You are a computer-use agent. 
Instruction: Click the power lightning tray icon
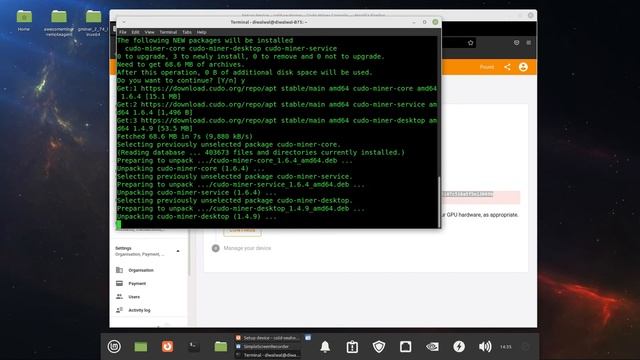tap(459, 347)
